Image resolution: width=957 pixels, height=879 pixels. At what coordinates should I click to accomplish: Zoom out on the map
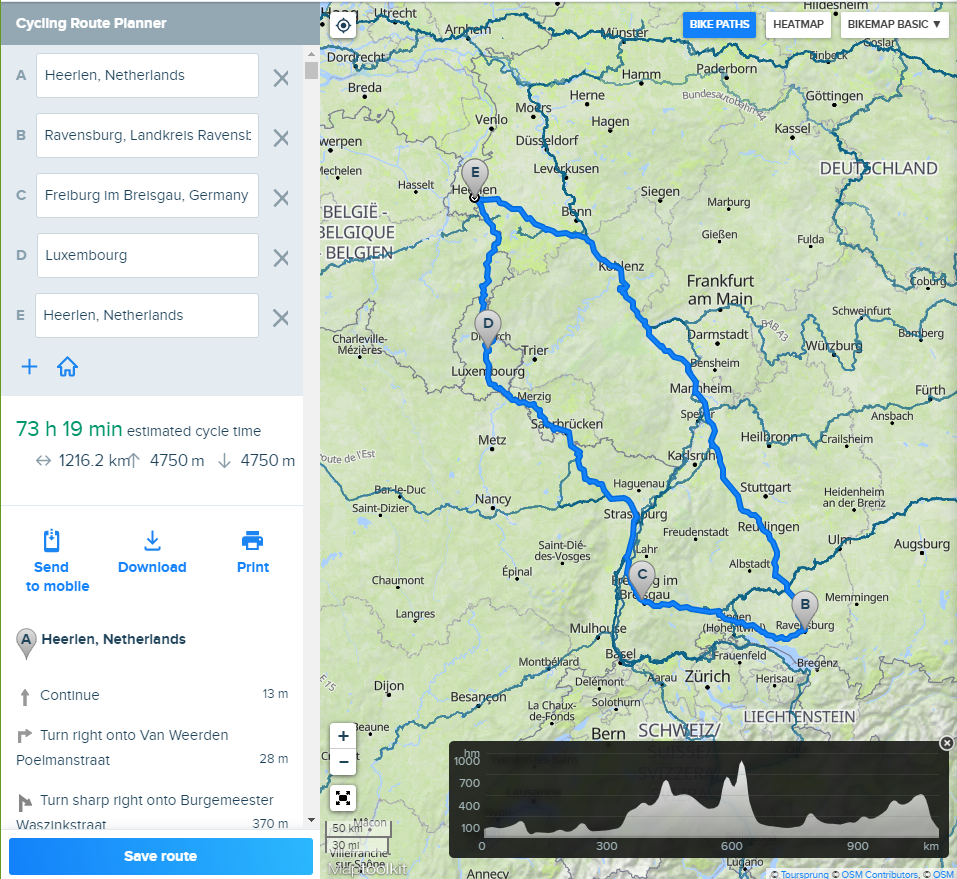coord(343,761)
